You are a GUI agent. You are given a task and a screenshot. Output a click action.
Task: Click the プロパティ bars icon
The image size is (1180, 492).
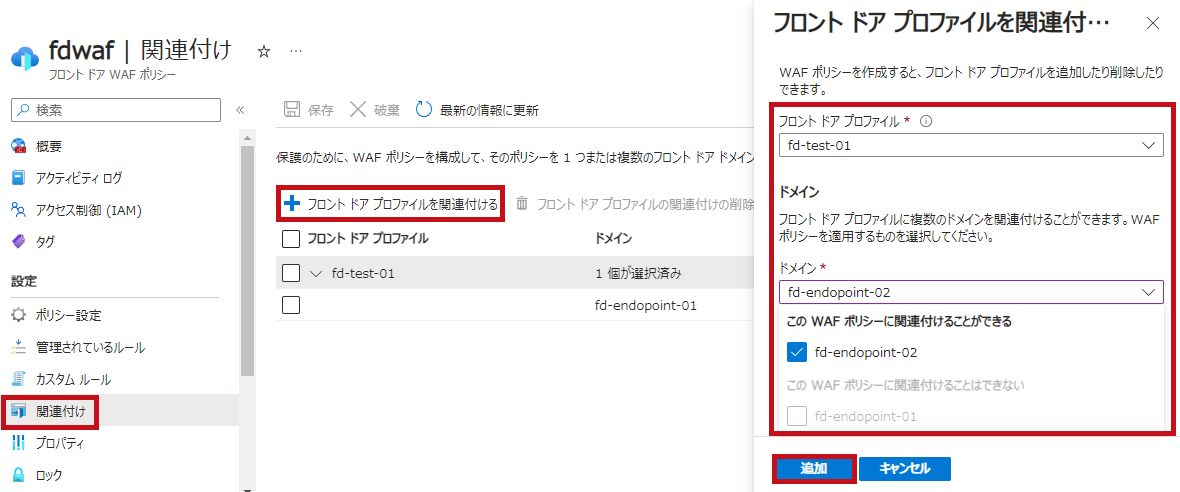pos(19,443)
